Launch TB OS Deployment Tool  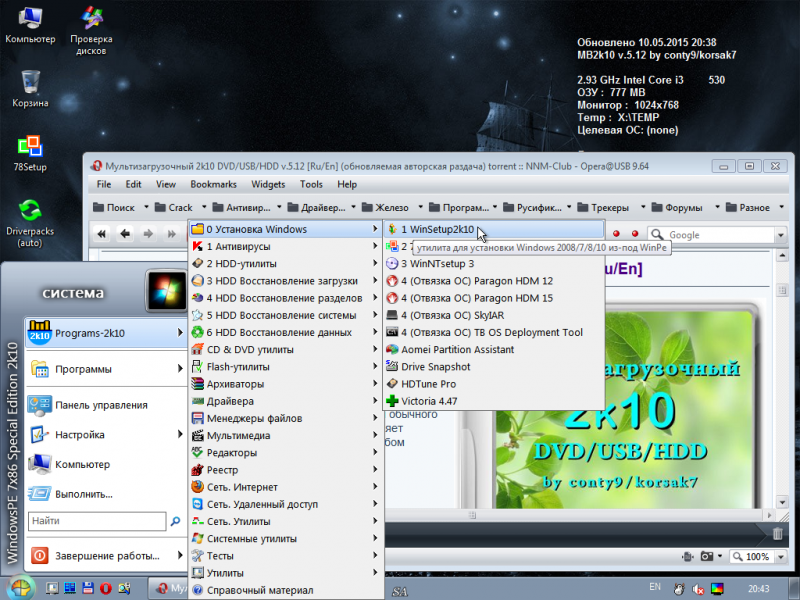tap(493, 332)
